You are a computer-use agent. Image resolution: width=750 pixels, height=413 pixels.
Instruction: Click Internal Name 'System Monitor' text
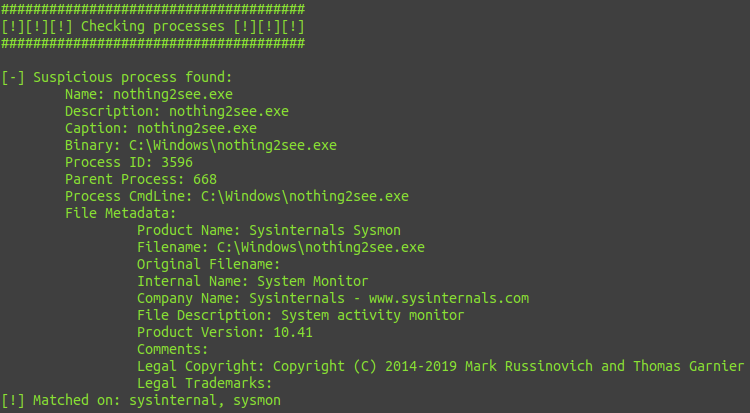coord(313,281)
